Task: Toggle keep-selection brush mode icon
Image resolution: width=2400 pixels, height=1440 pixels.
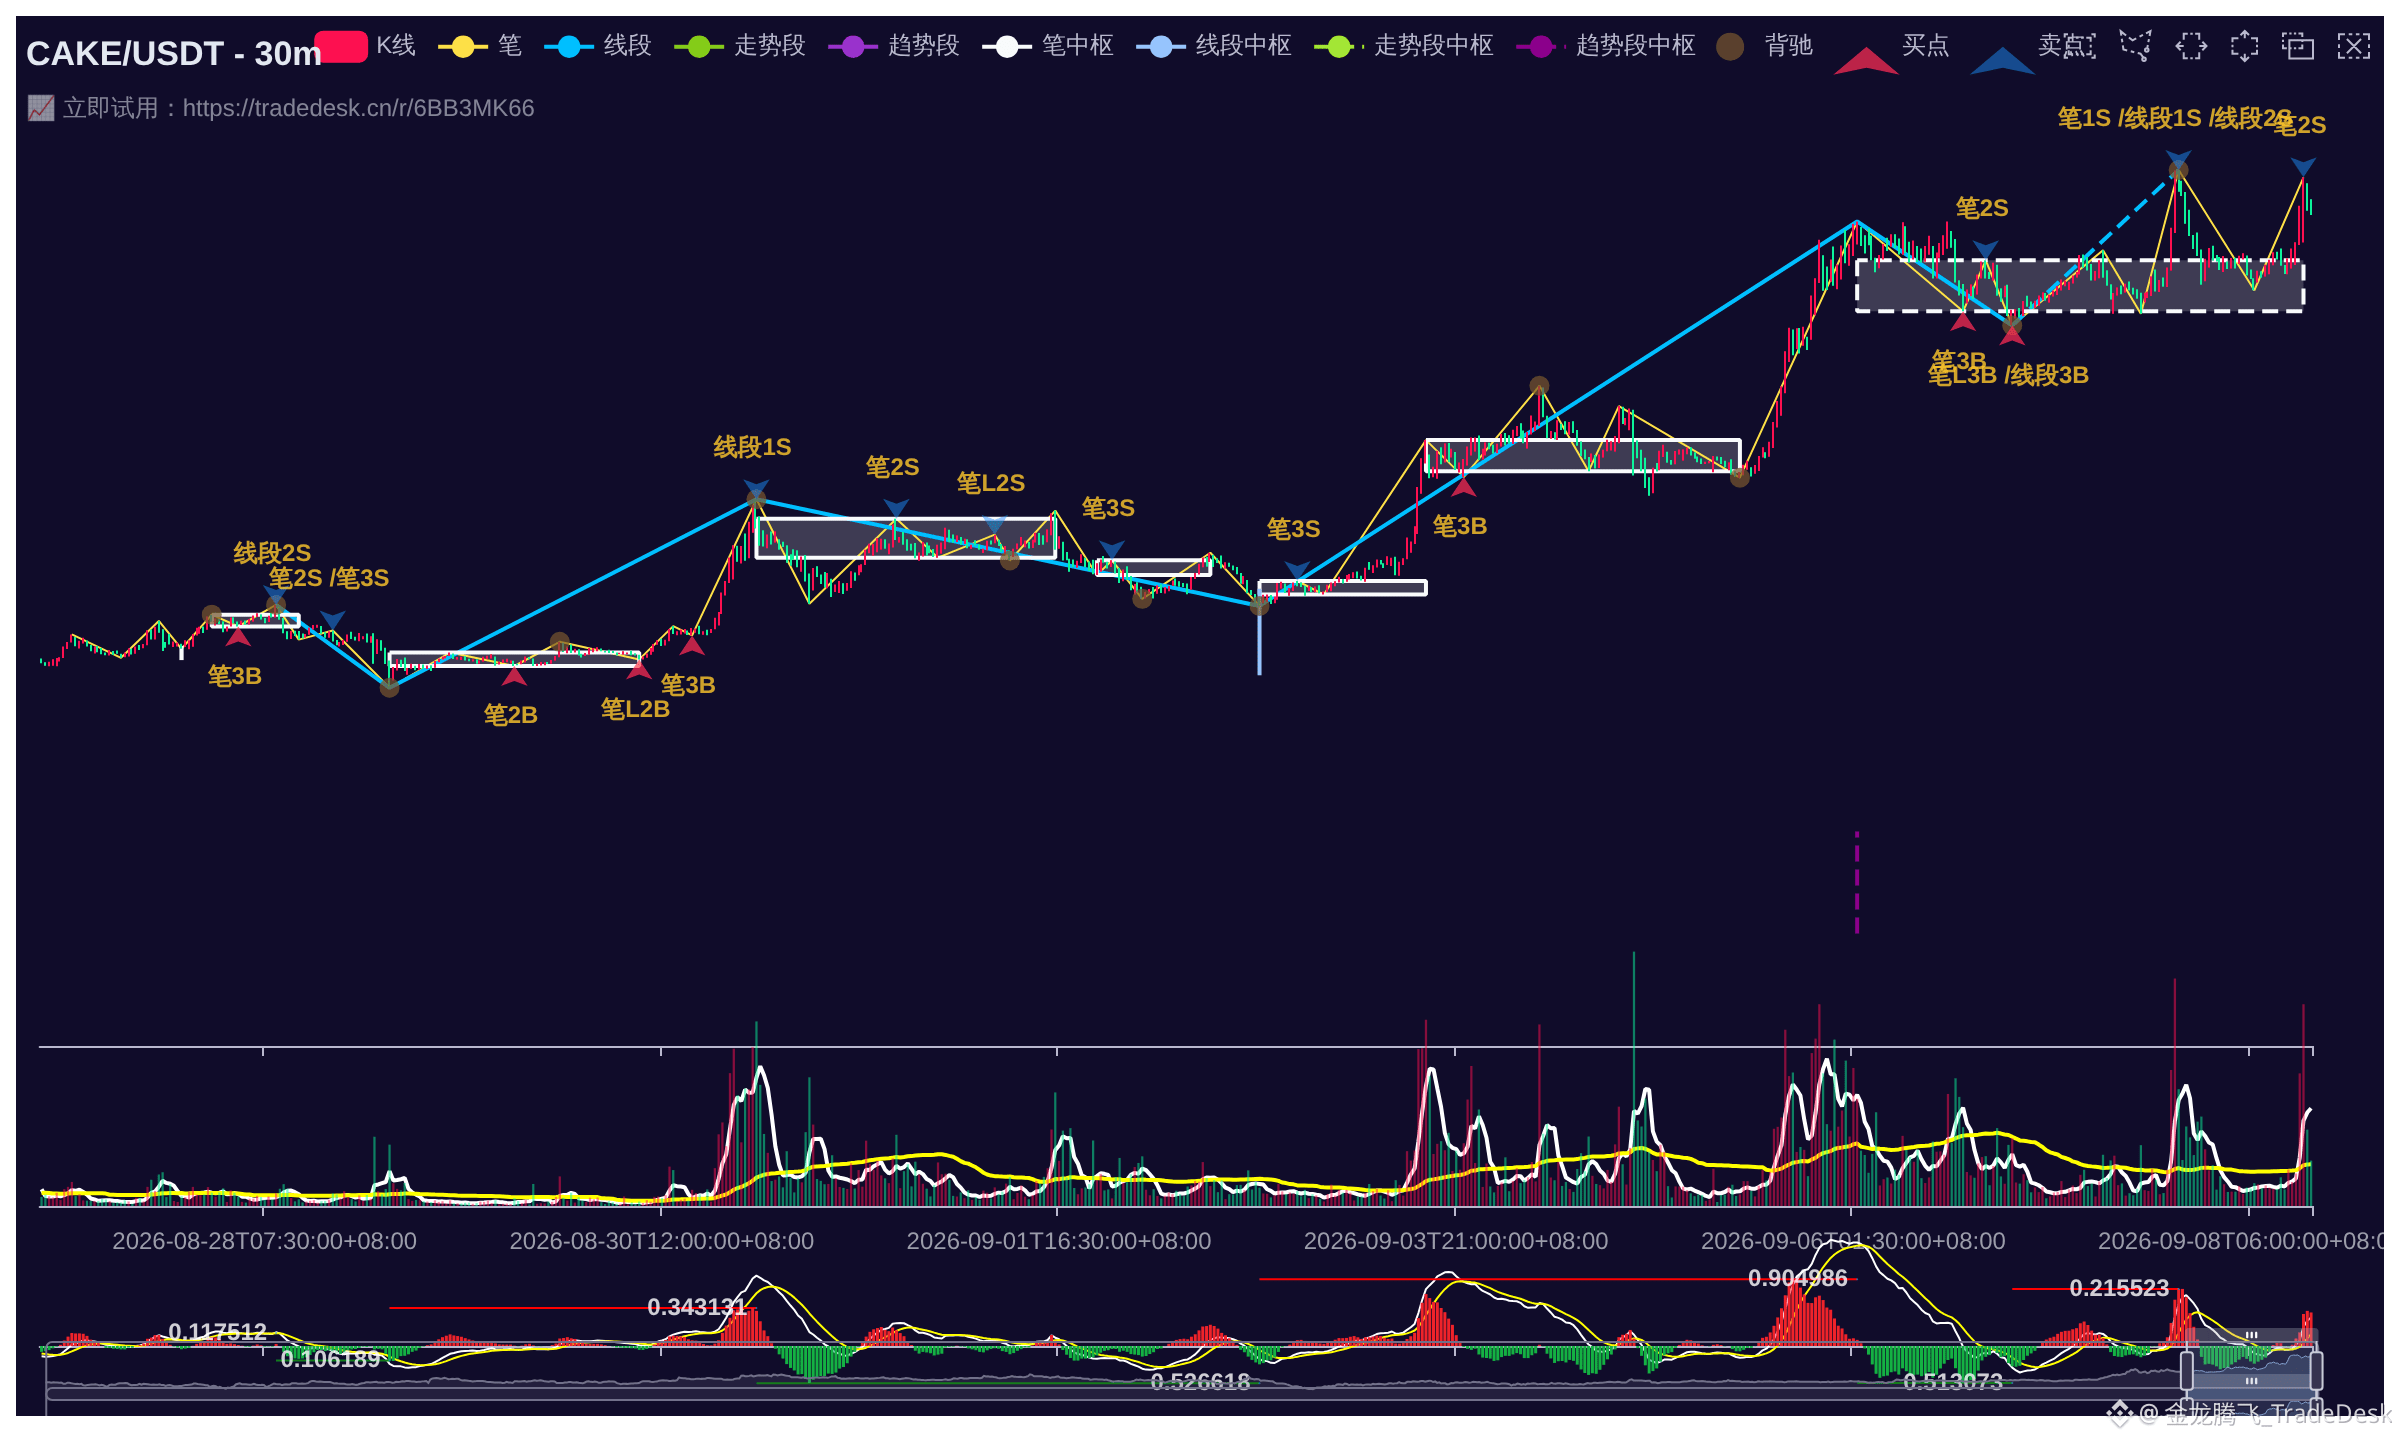Action: click(x=2298, y=46)
